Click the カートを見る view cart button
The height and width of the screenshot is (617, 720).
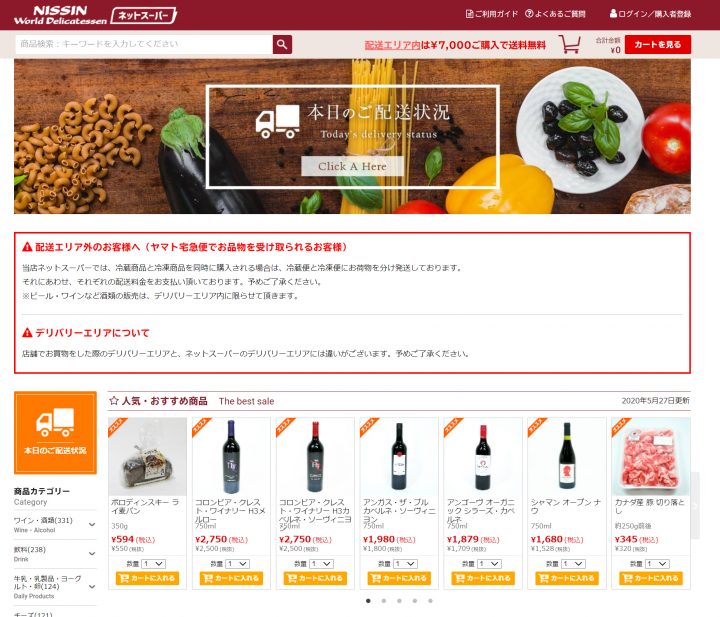658,45
